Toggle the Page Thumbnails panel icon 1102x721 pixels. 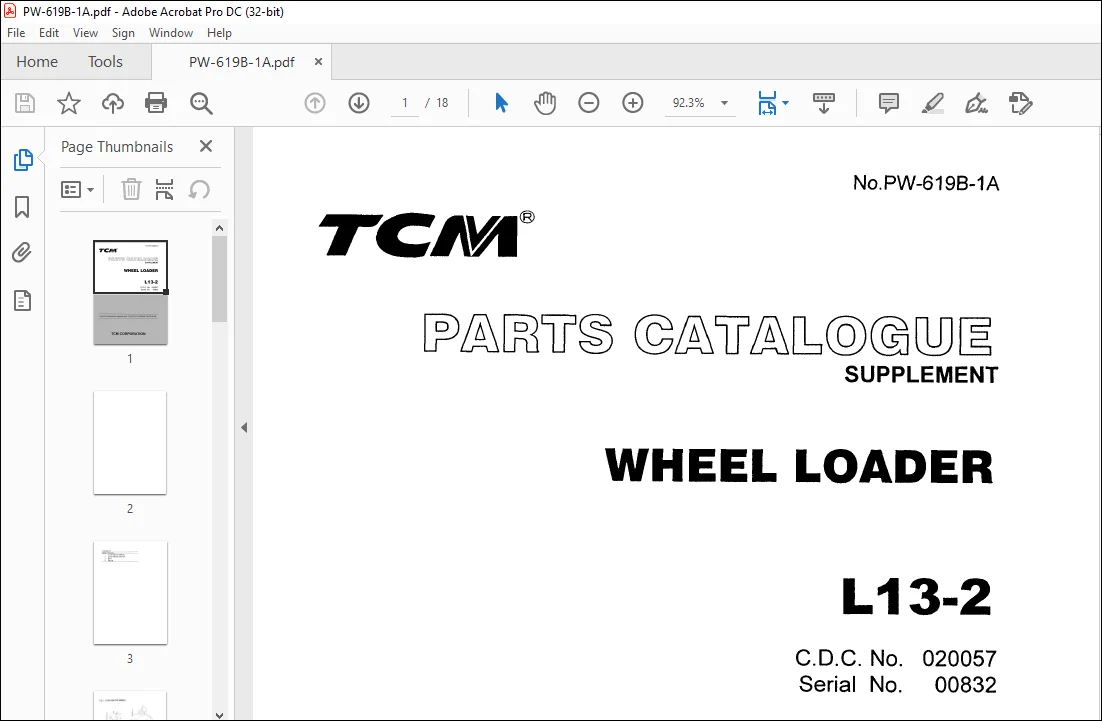pos(22,160)
